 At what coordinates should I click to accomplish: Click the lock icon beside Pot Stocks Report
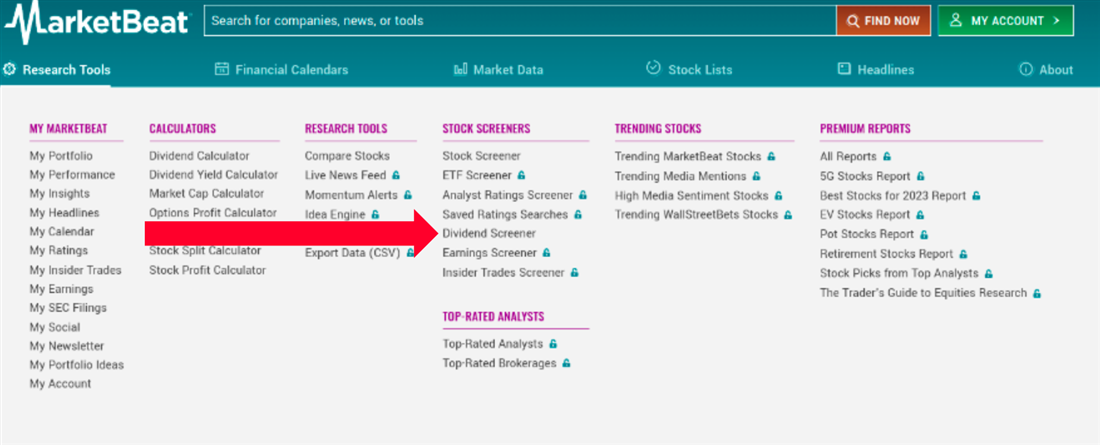coord(924,234)
